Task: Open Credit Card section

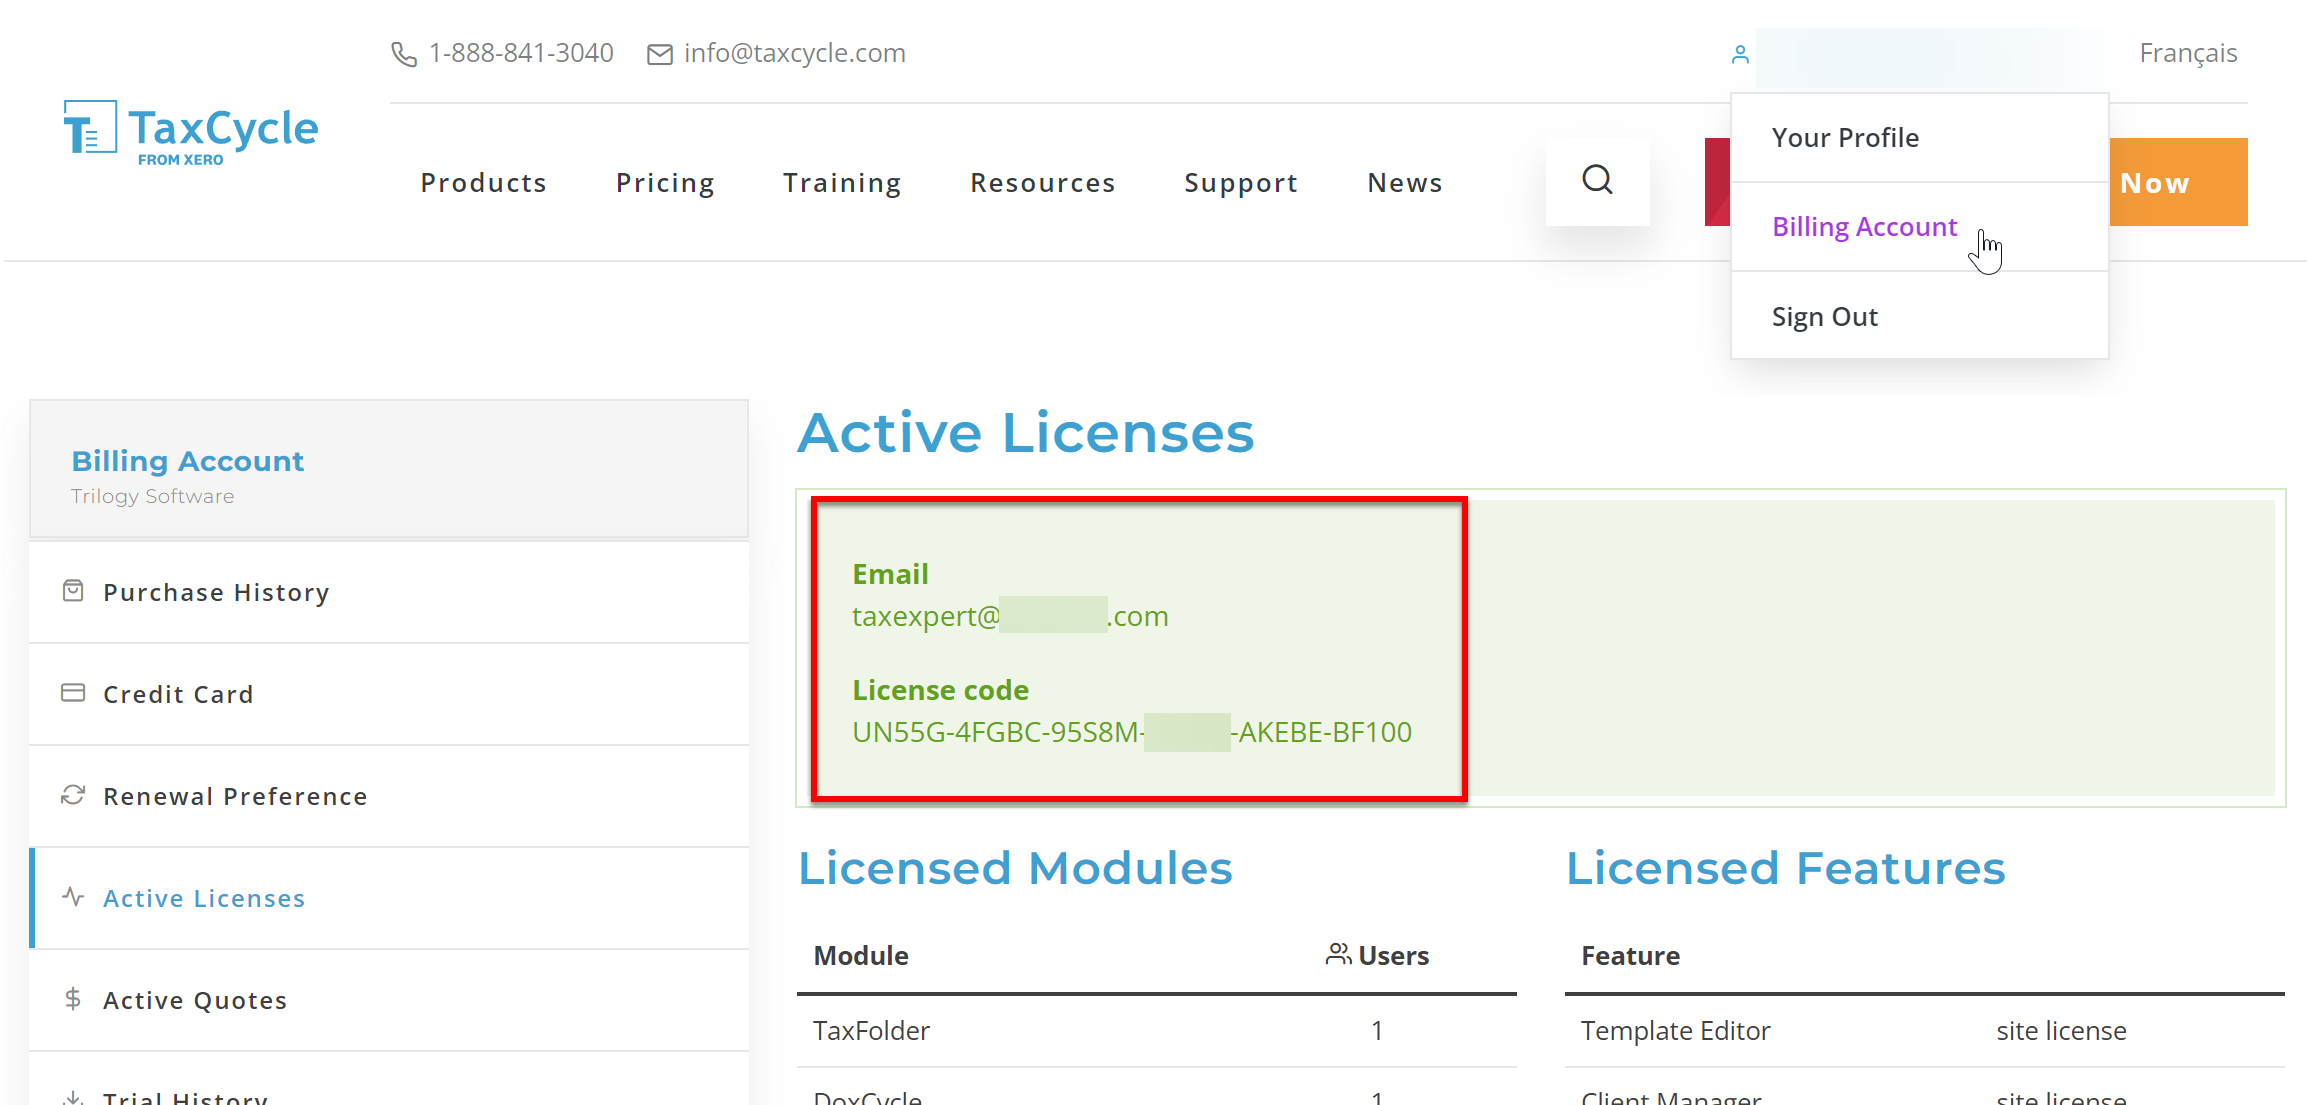Action: (389, 694)
